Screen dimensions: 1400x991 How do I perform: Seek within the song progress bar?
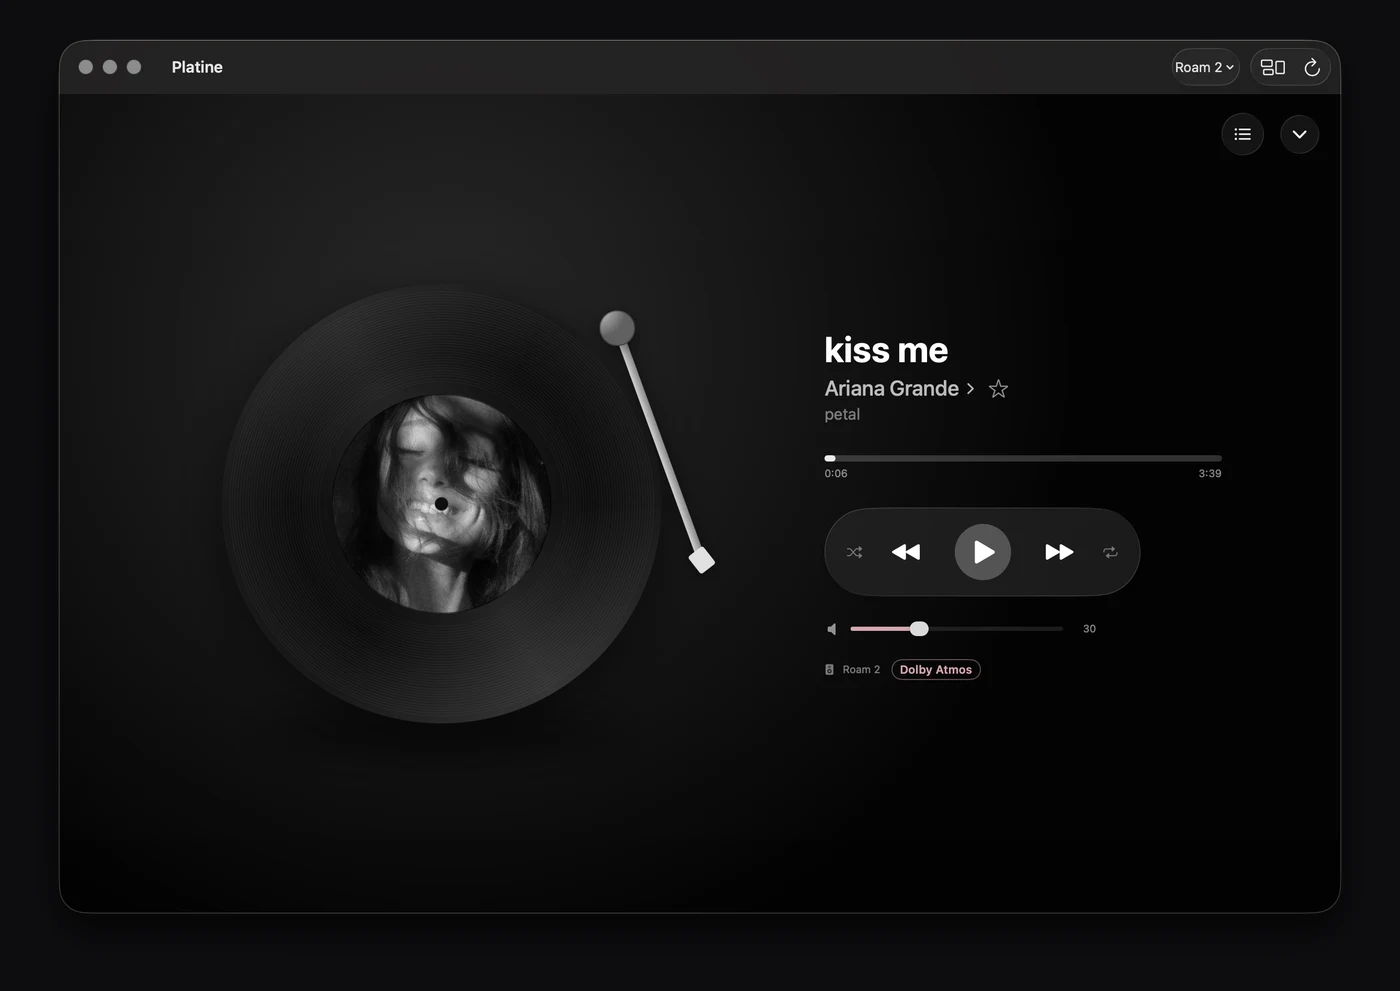coord(1023,458)
